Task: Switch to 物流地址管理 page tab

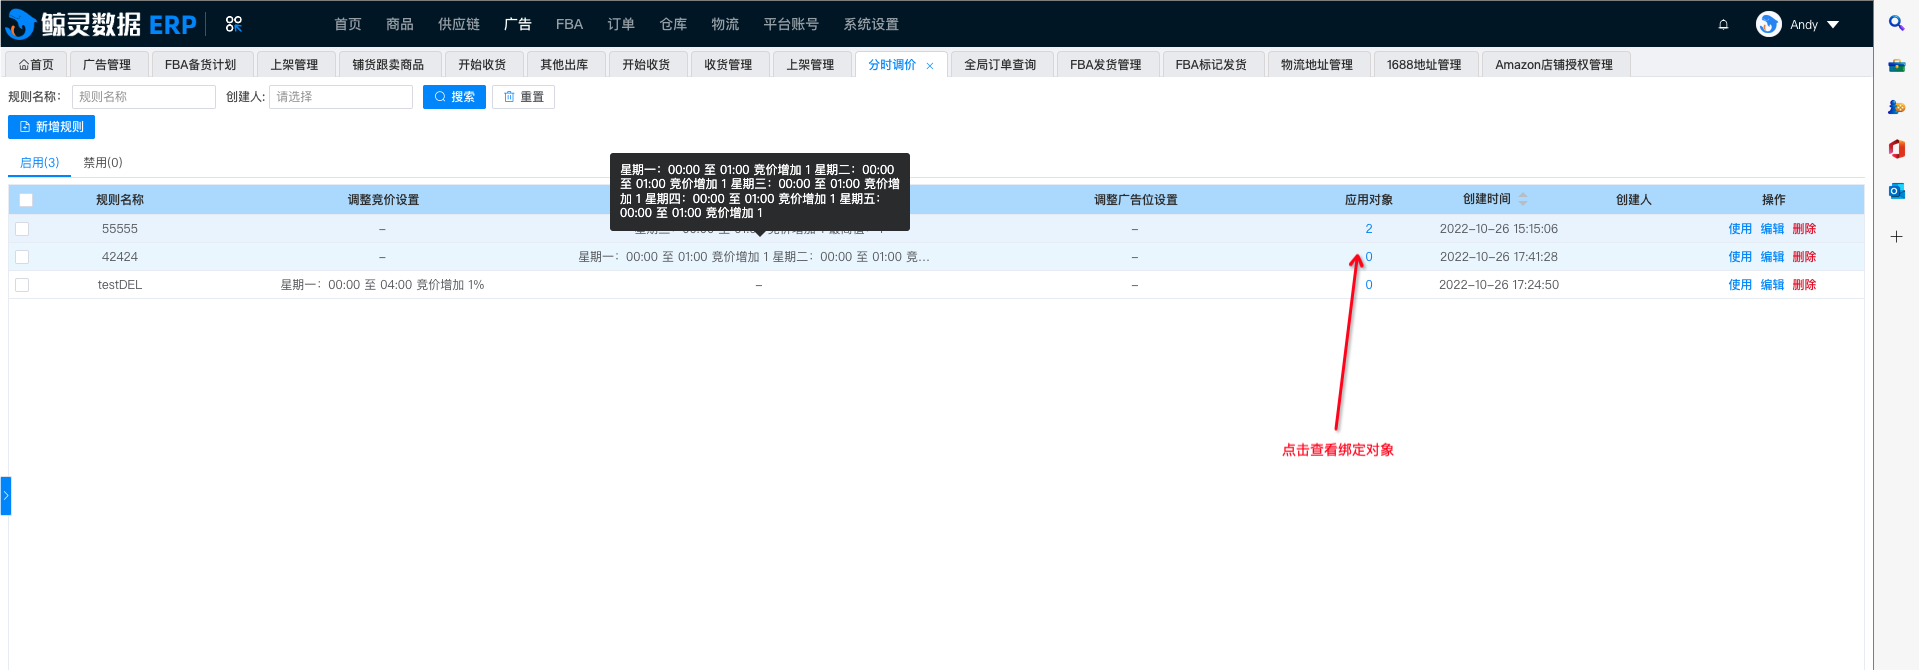Action: click(x=1317, y=65)
